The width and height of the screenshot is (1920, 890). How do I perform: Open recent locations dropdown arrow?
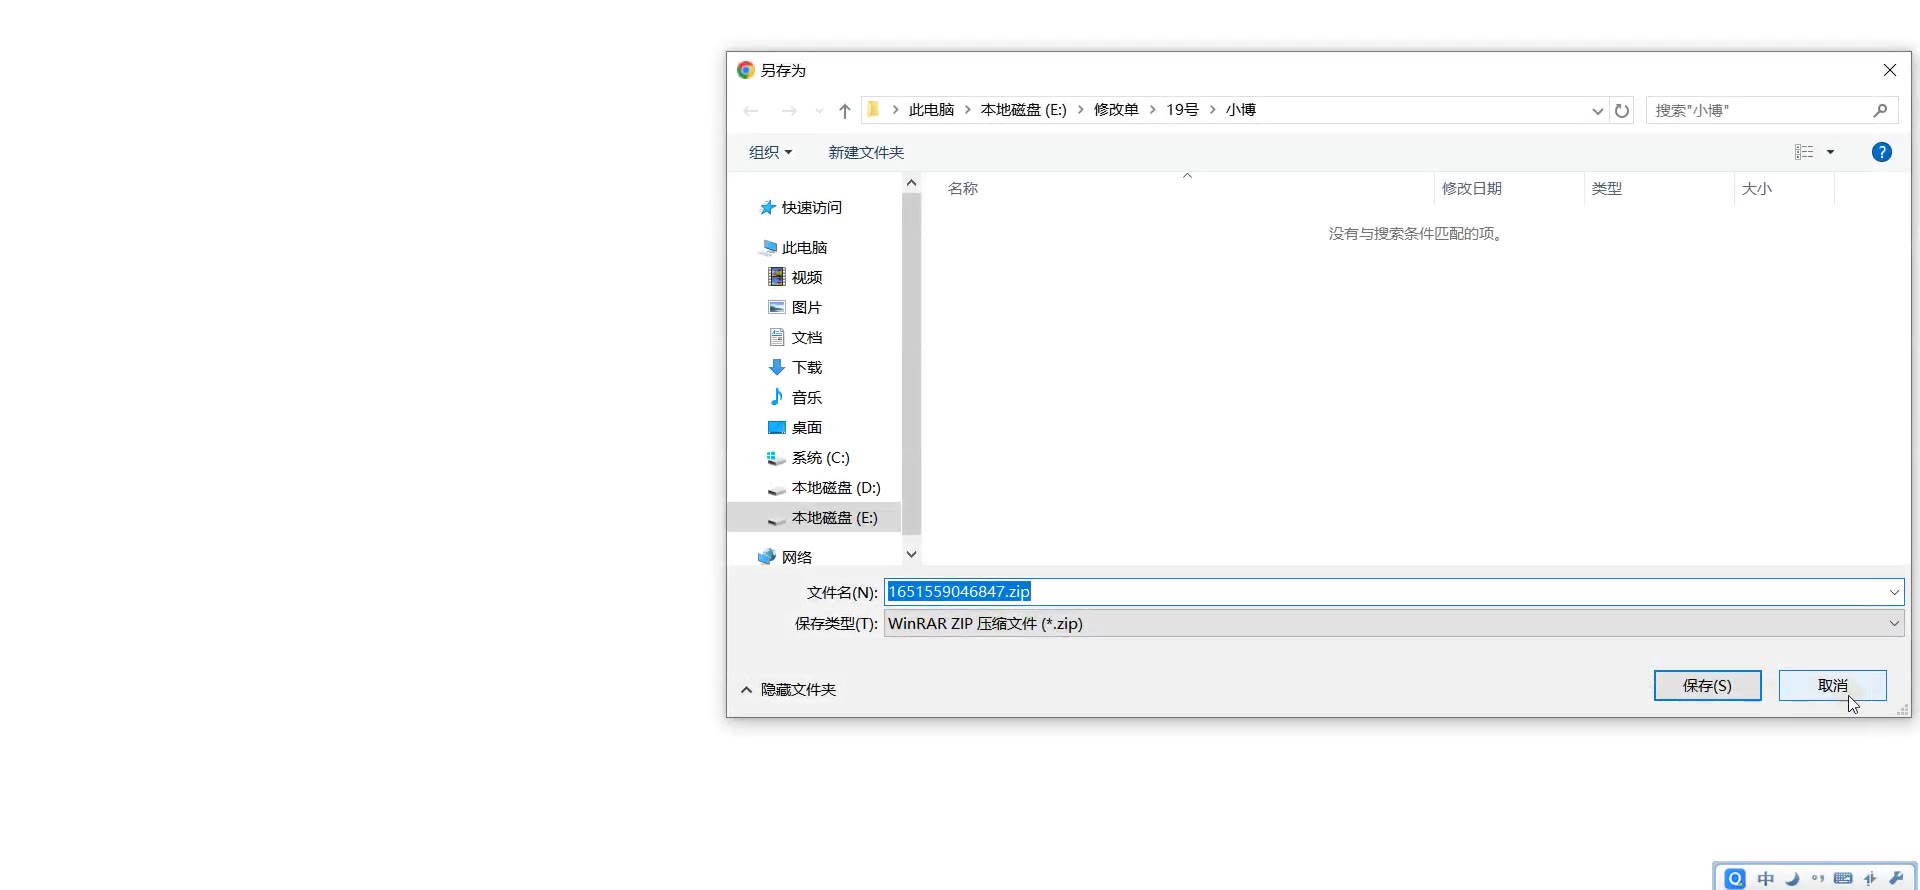coord(819,111)
